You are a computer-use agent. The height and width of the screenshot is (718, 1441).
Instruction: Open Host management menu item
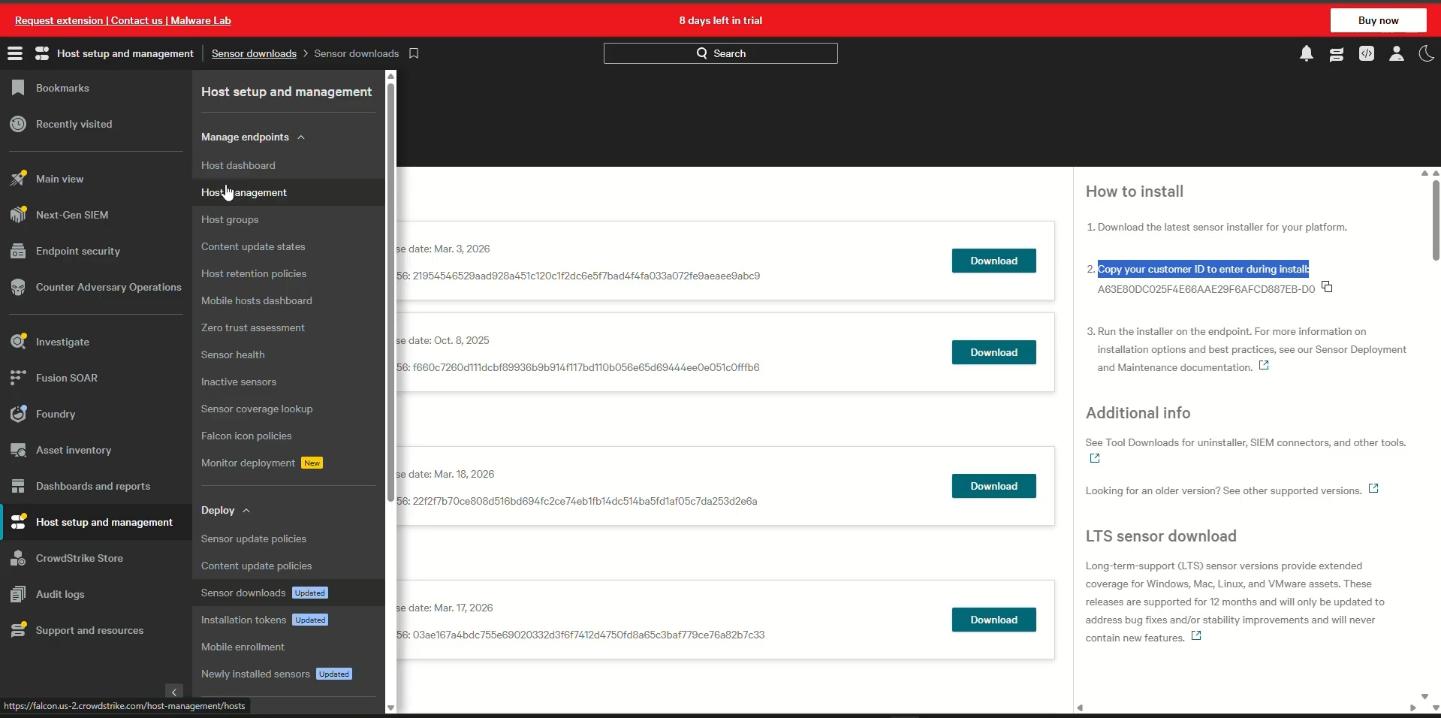coord(288,192)
